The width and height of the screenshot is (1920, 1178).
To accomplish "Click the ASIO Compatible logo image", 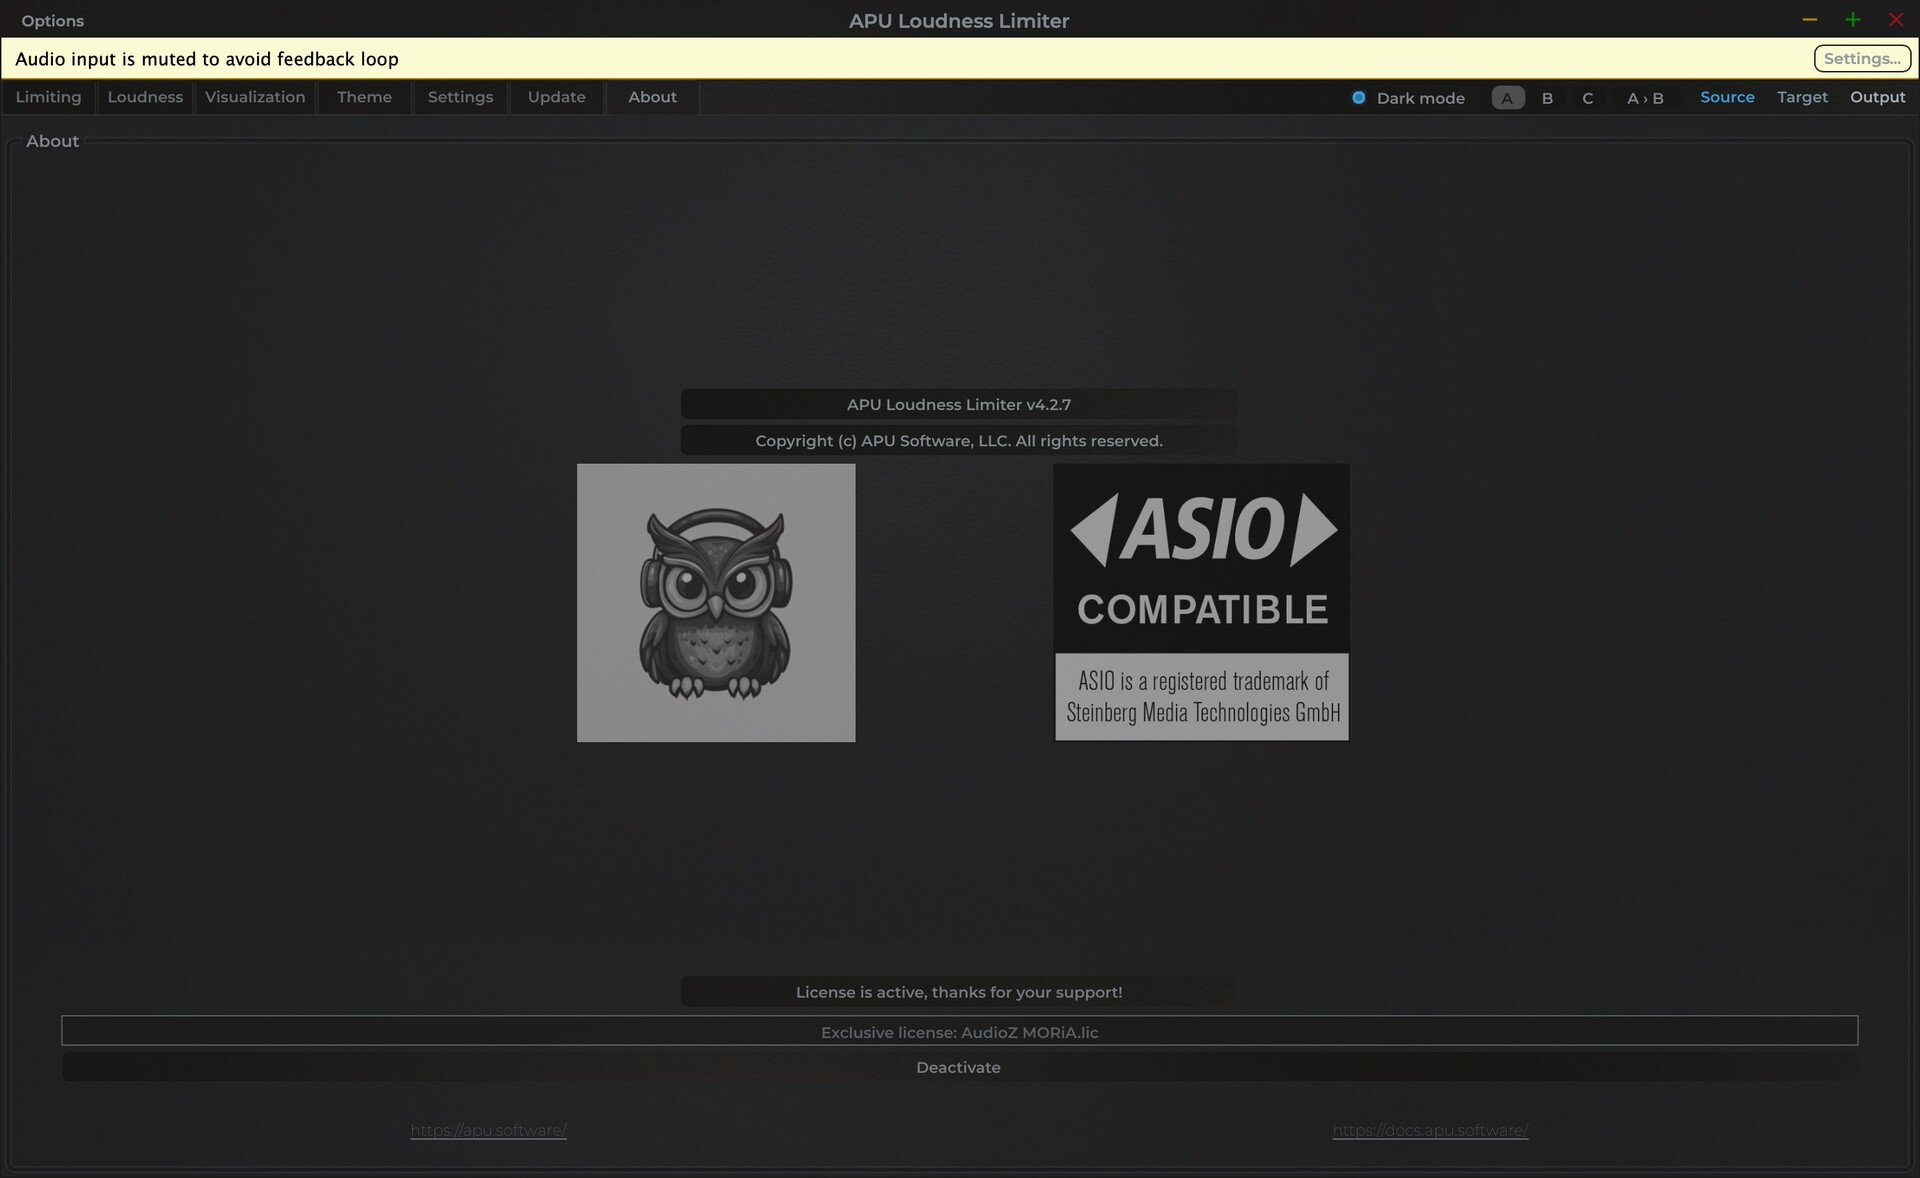I will click(1201, 602).
